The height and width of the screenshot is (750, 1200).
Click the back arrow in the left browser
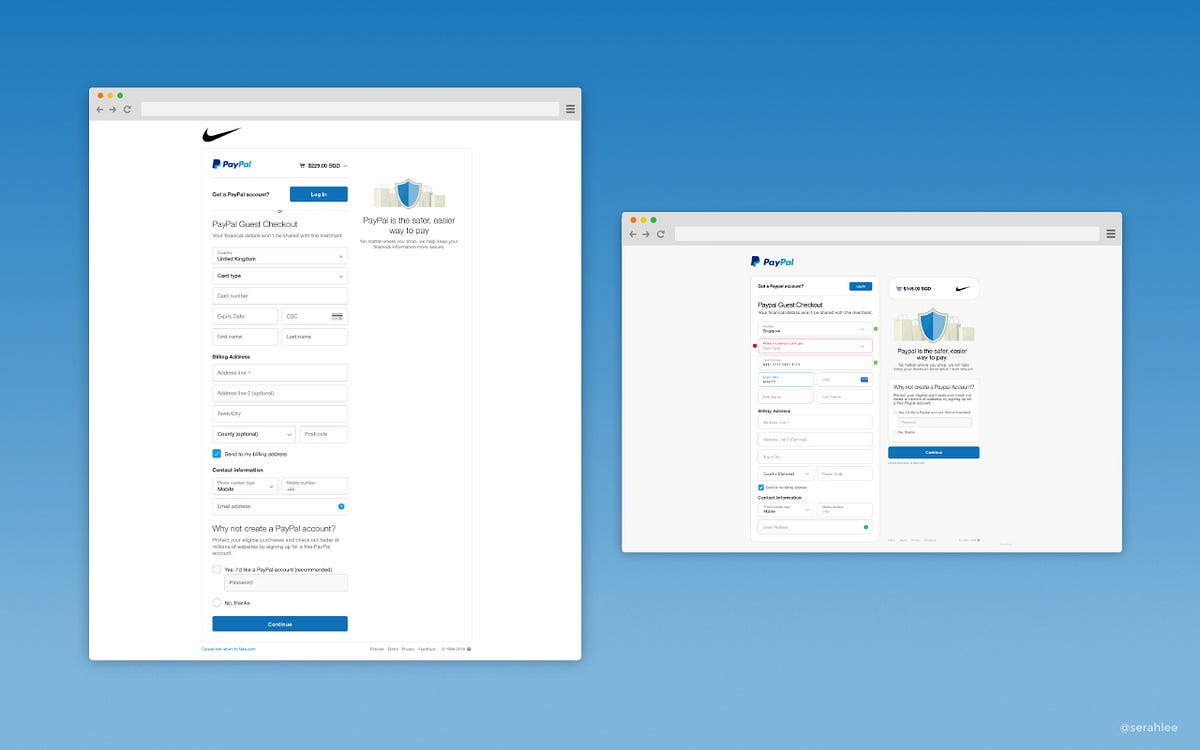99,109
